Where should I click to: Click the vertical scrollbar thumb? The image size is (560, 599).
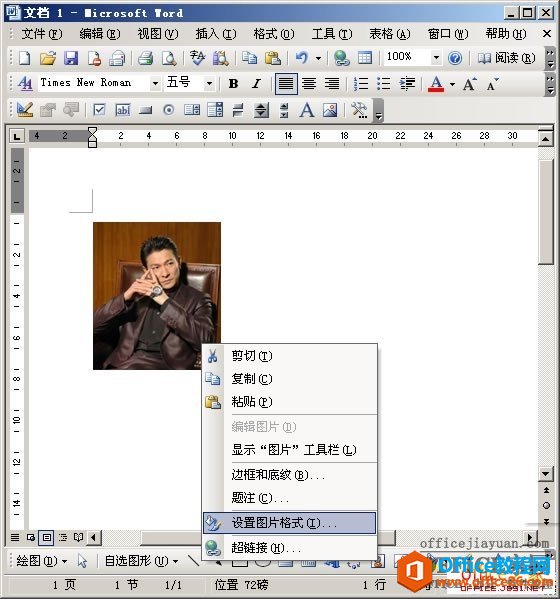click(545, 212)
